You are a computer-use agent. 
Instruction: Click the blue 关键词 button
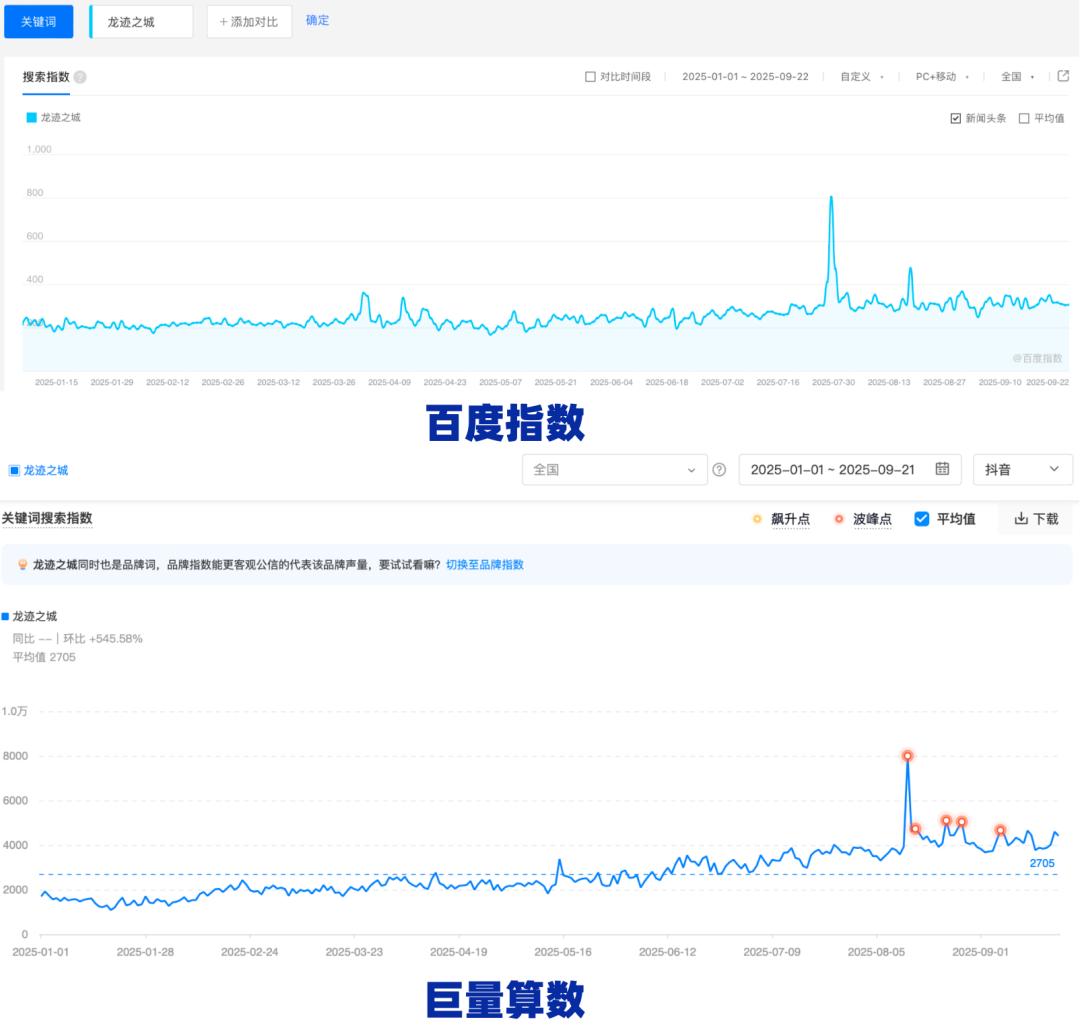pyautogui.click(x=39, y=21)
